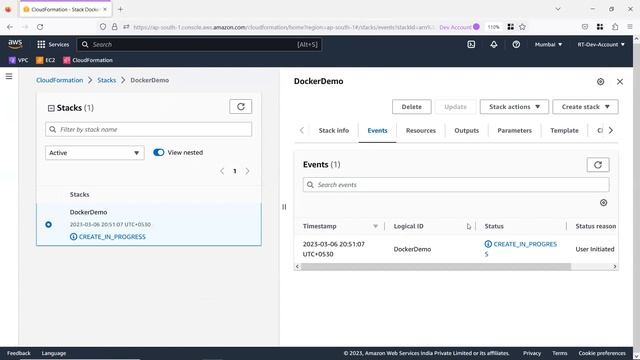Open the Active status filter dropdown
640x360 pixels.
95,153
